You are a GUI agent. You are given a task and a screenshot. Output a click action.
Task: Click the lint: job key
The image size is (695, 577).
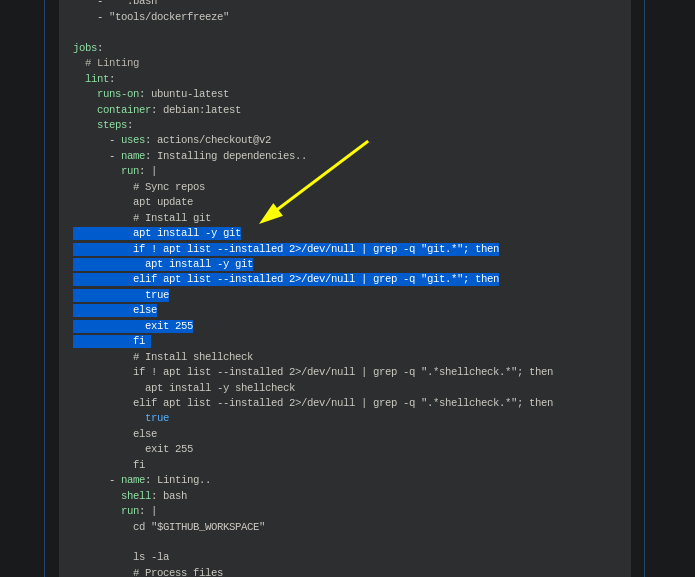tap(100, 78)
